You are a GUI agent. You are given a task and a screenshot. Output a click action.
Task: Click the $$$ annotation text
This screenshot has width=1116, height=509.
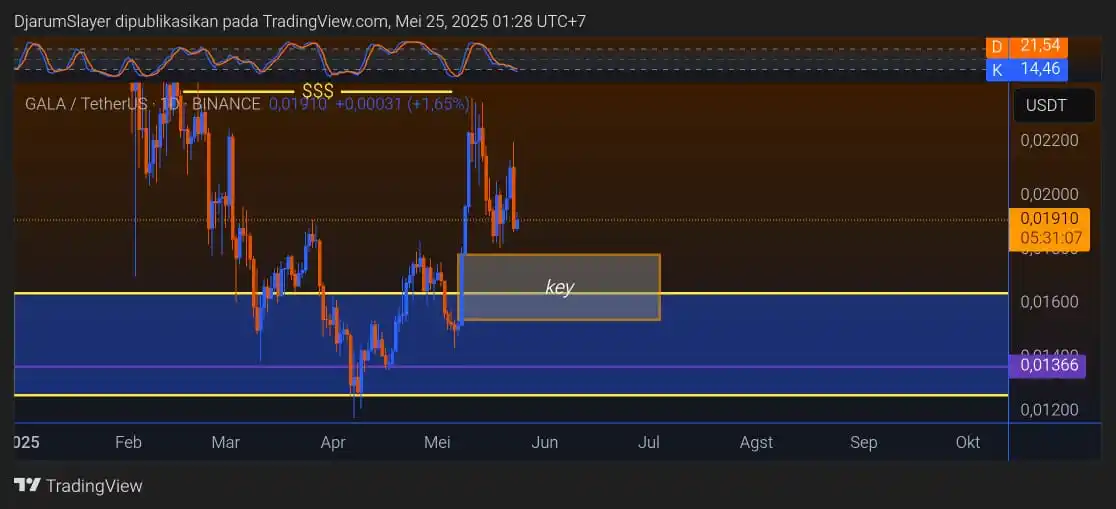click(317, 91)
